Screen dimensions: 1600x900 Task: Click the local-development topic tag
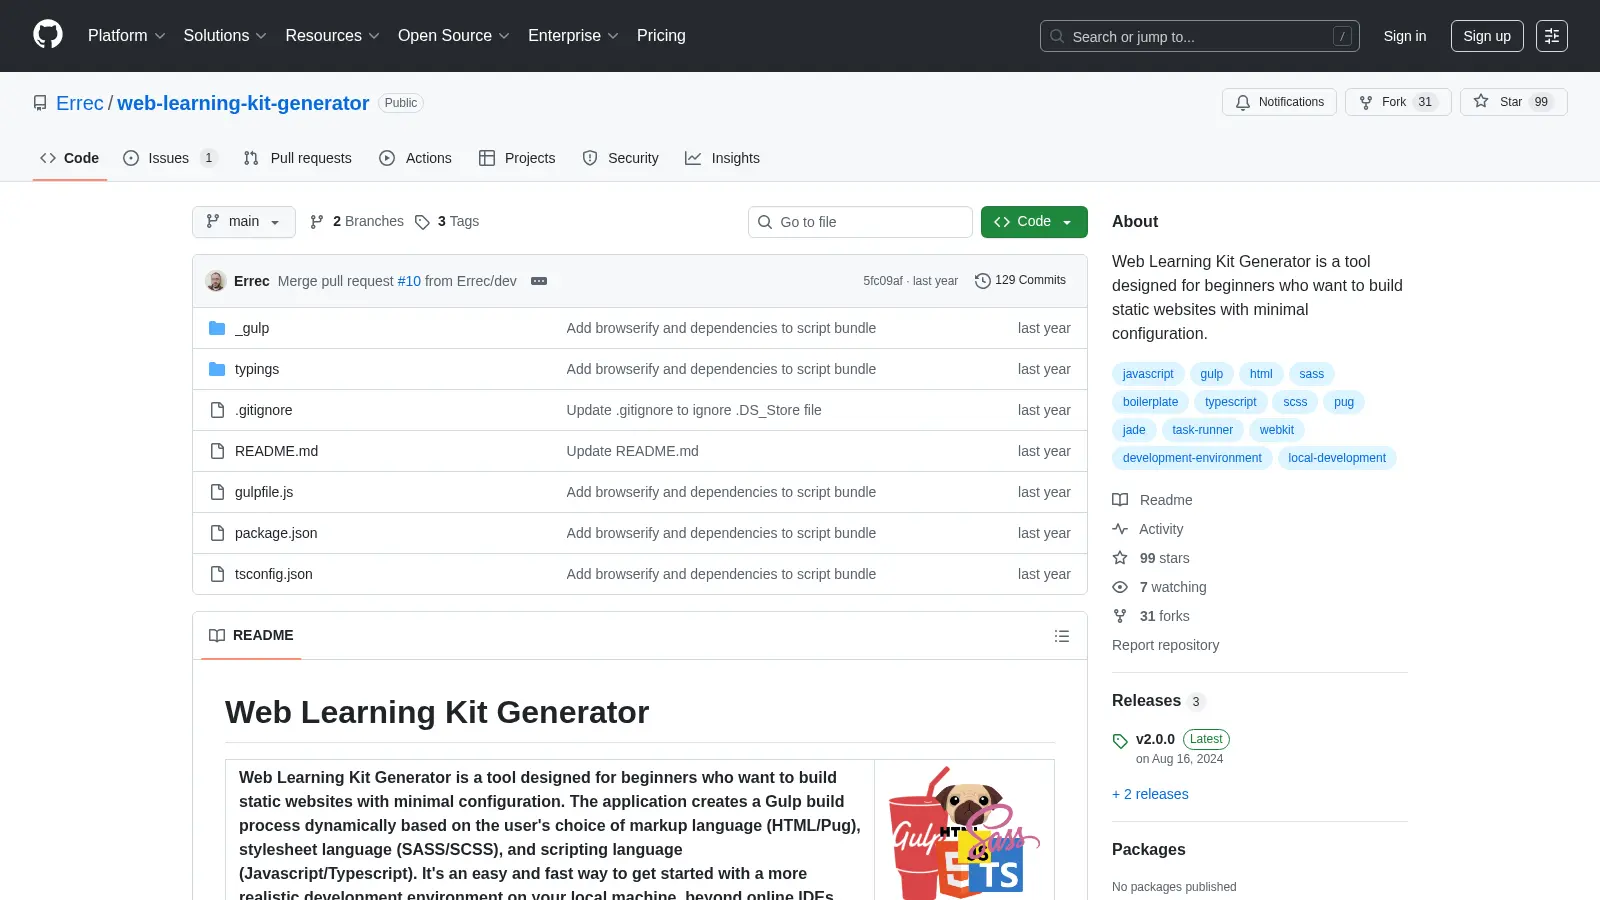pos(1337,458)
